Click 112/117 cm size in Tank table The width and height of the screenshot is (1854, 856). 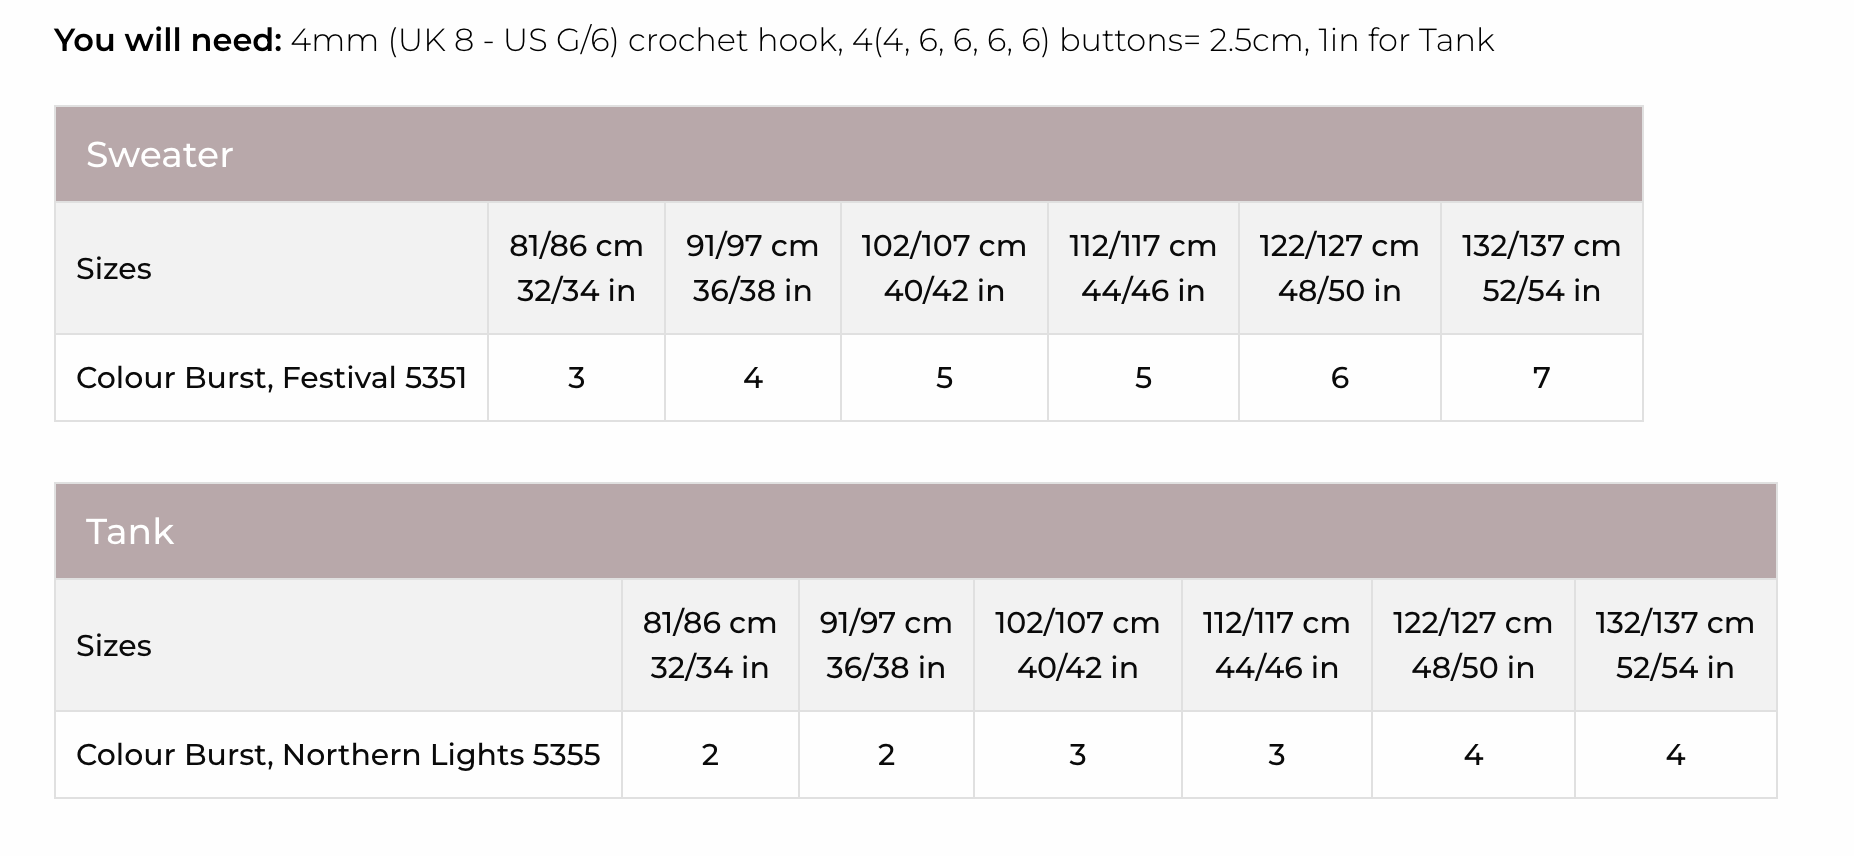point(1276,645)
